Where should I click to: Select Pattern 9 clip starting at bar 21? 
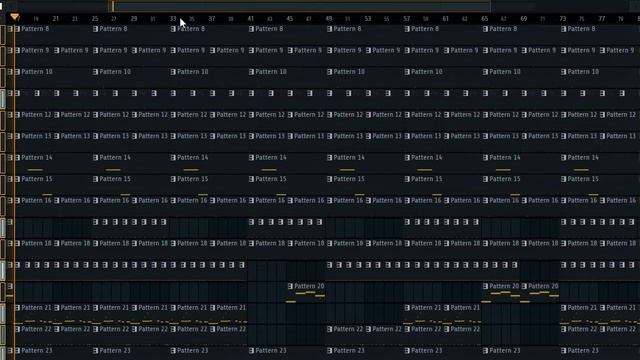click(73, 57)
